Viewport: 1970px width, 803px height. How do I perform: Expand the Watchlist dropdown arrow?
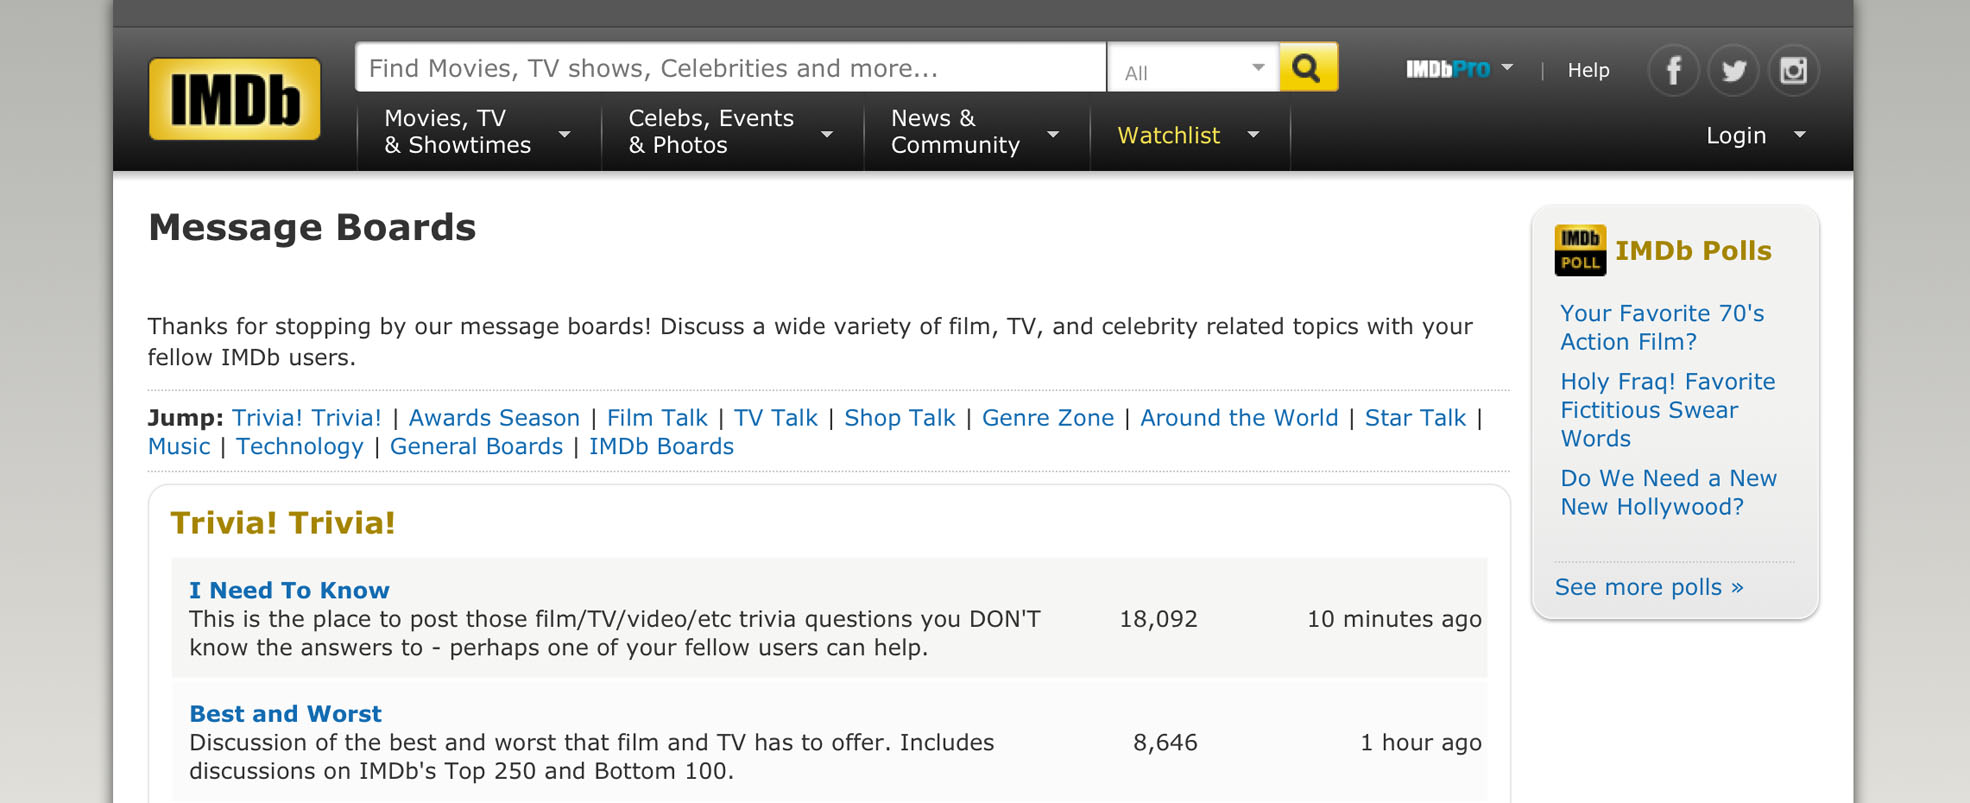point(1253,135)
